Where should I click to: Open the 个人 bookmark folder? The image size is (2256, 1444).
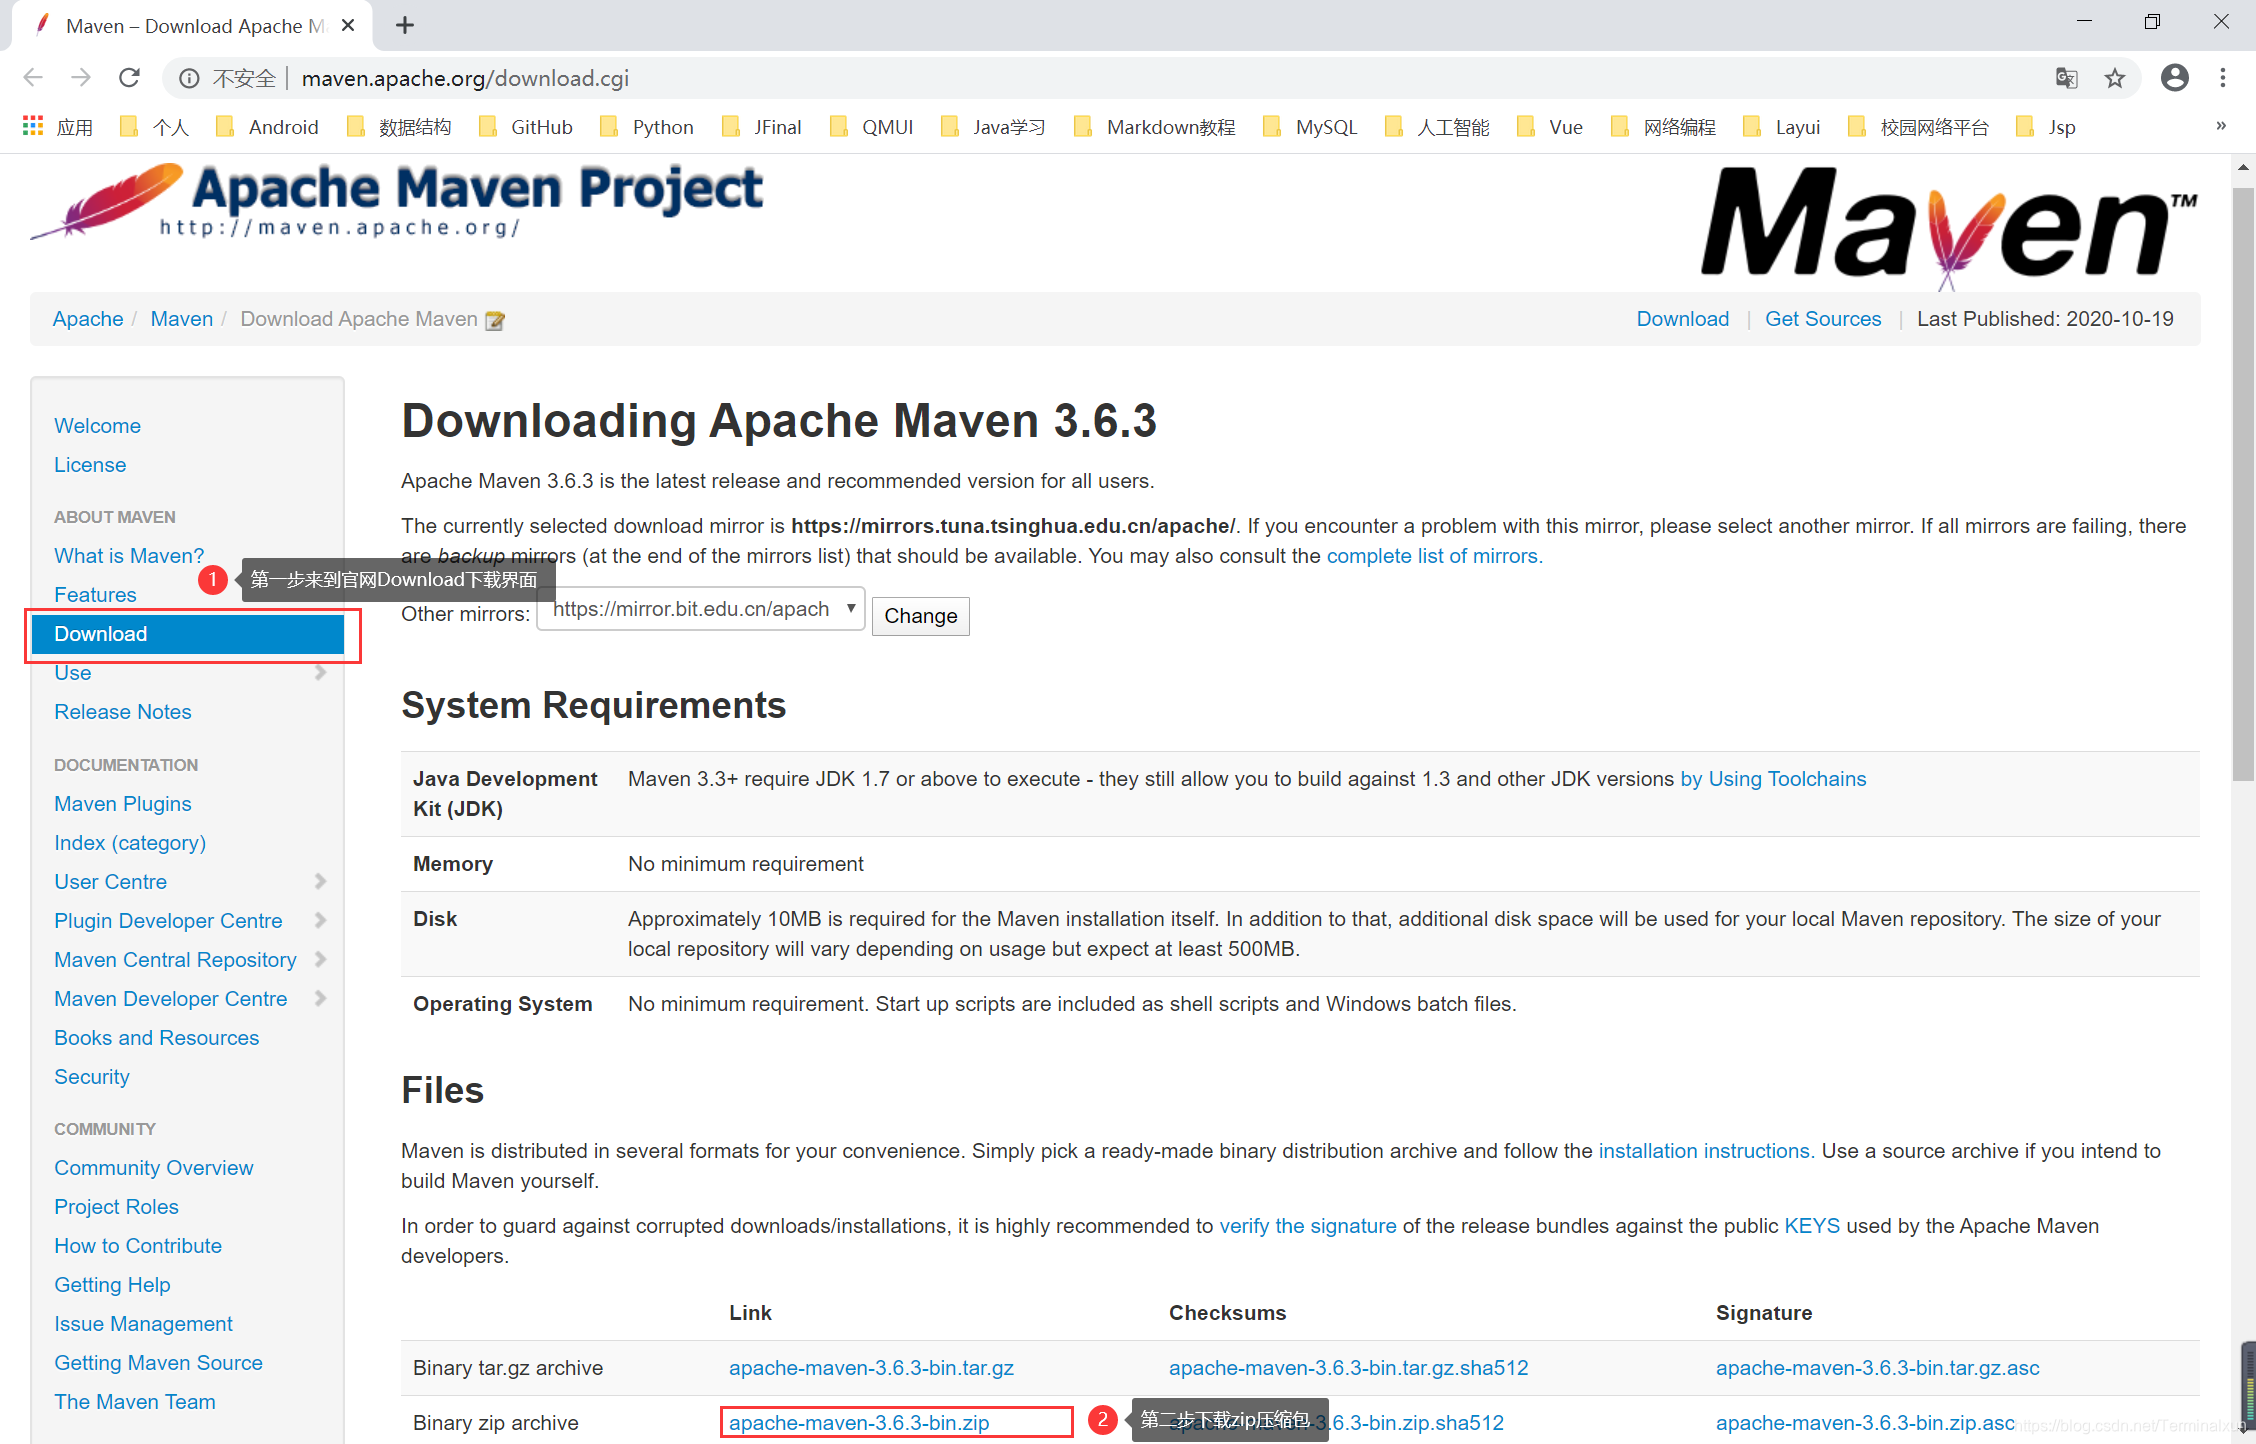154,127
